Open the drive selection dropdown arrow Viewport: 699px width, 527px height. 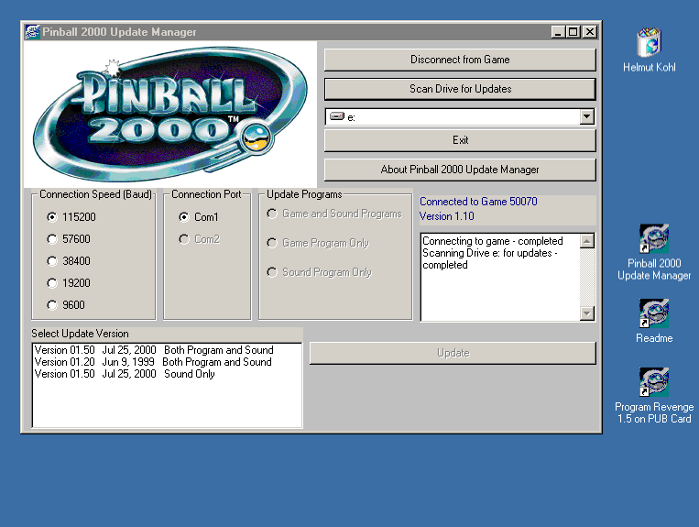[587, 117]
